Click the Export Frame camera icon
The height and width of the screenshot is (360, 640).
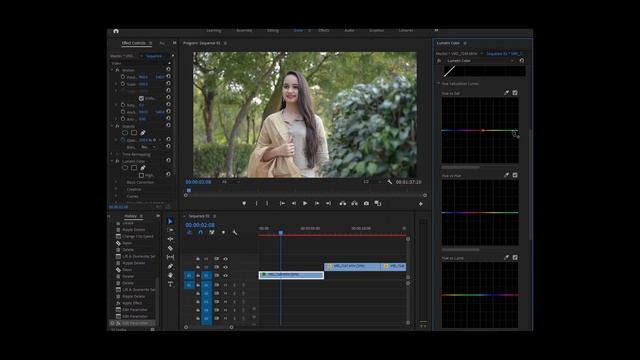[x=366, y=203]
